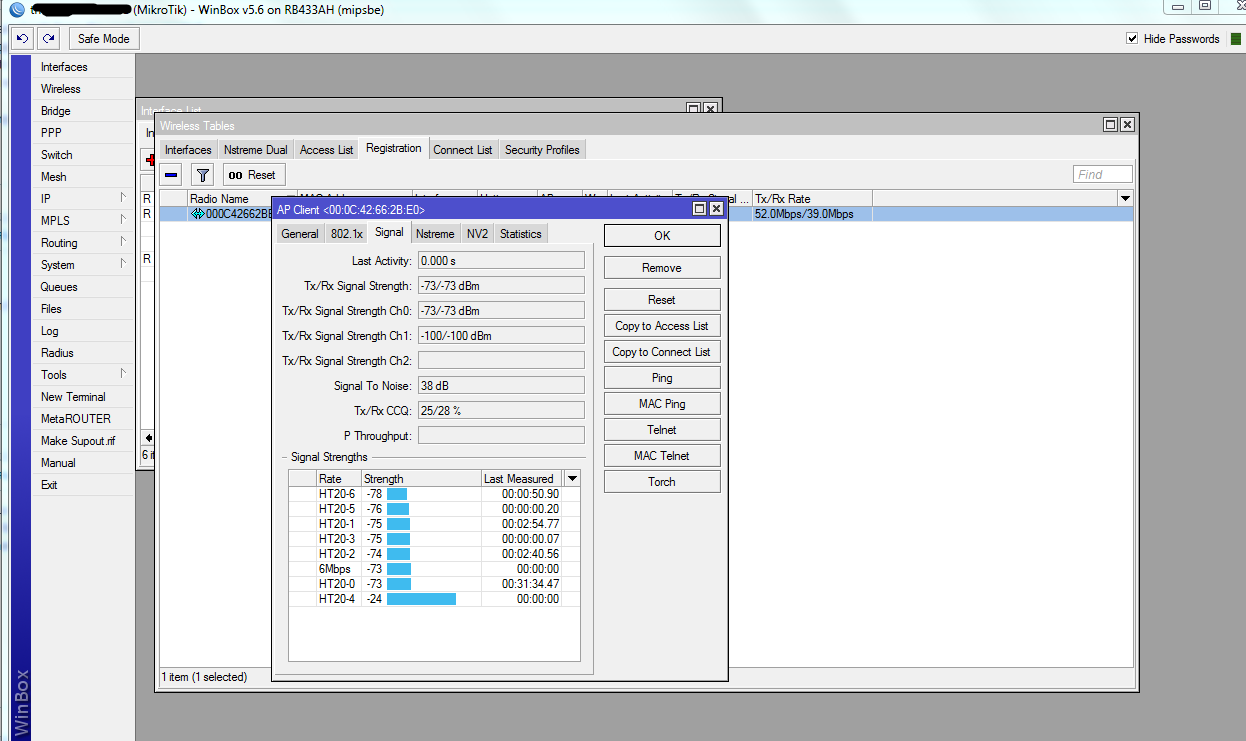Click the Find search field

pos(1103,174)
